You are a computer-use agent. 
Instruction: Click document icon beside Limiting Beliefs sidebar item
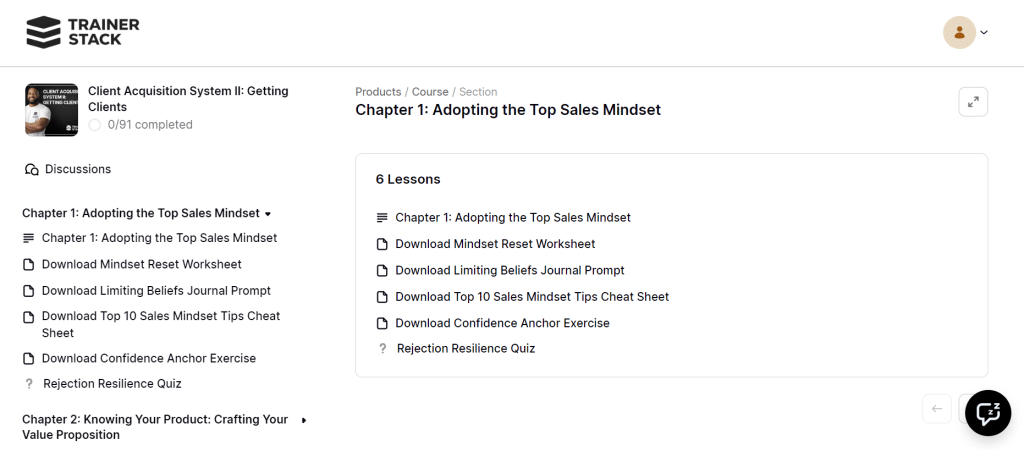pos(28,291)
